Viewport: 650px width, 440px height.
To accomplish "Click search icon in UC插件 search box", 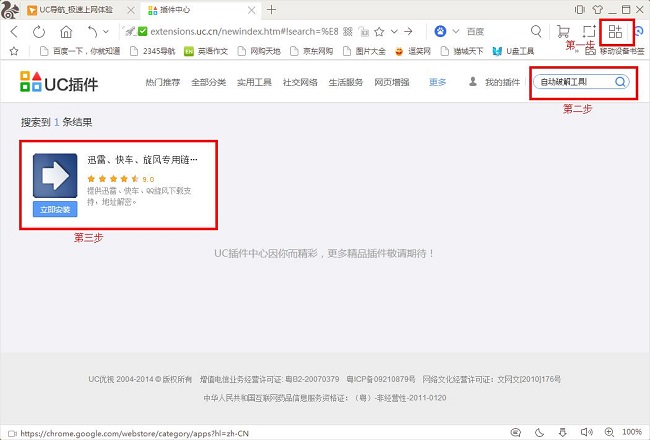I will pyautogui.click(x=620, y=83).
